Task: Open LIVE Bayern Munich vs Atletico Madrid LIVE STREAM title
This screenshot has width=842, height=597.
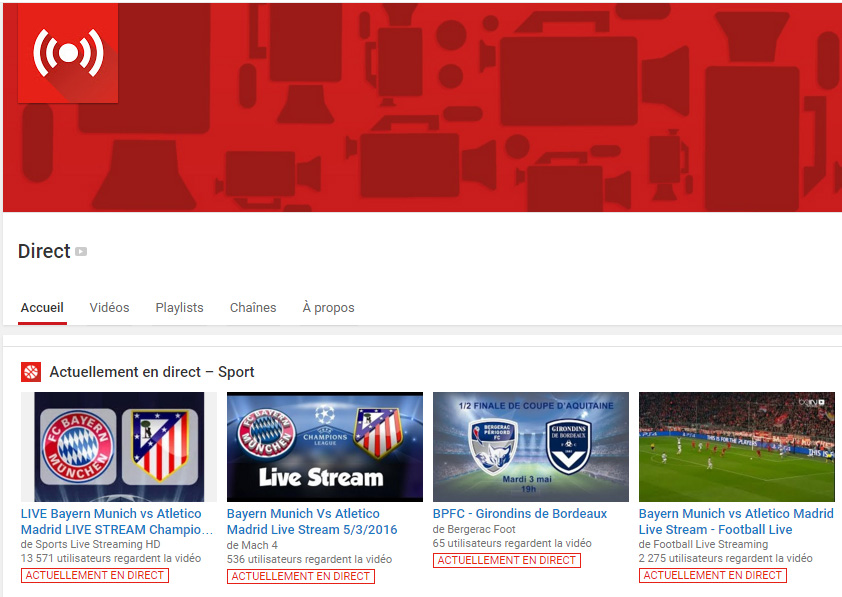Action: [x=117, y=521]
